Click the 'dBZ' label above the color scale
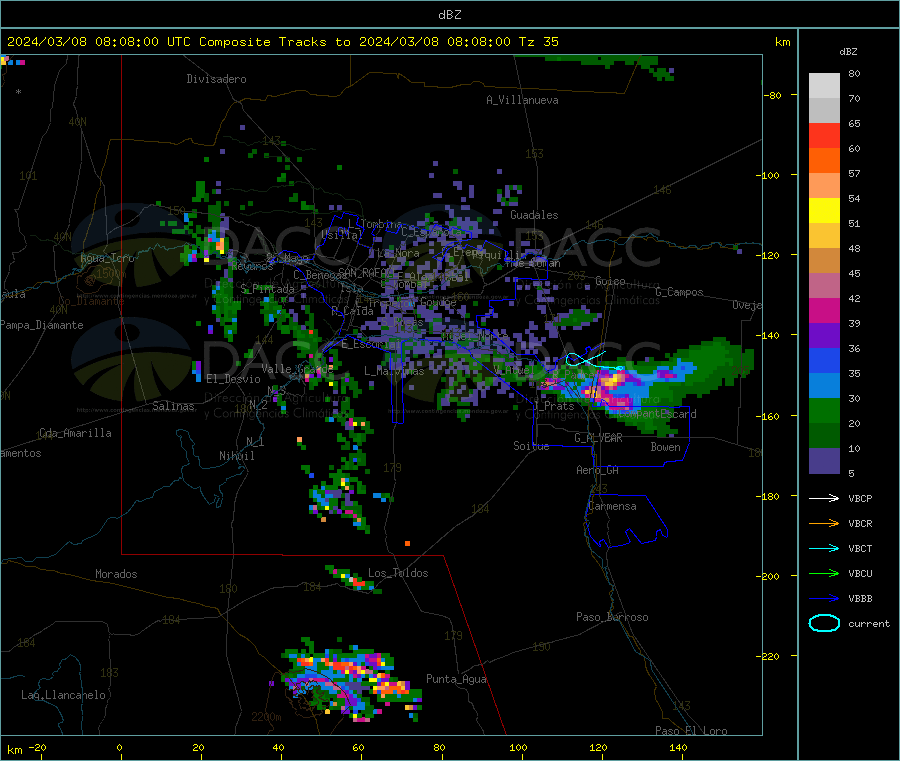The width and height of the screenshot is (900, 761). [848, 52]
